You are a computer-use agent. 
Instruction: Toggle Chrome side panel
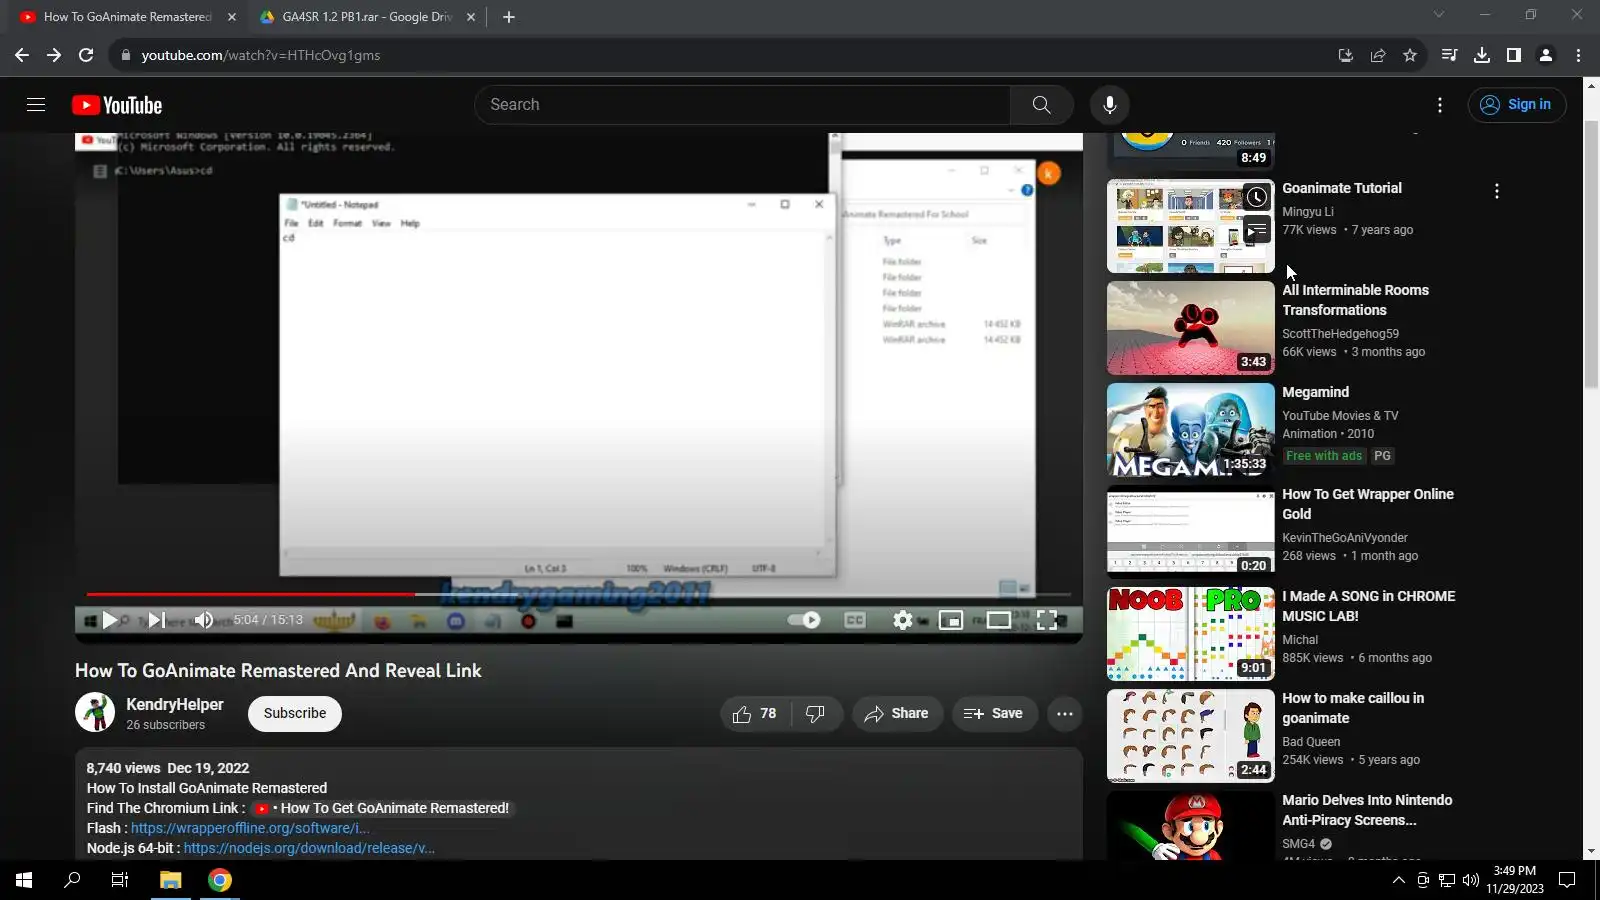point(1514,55)
